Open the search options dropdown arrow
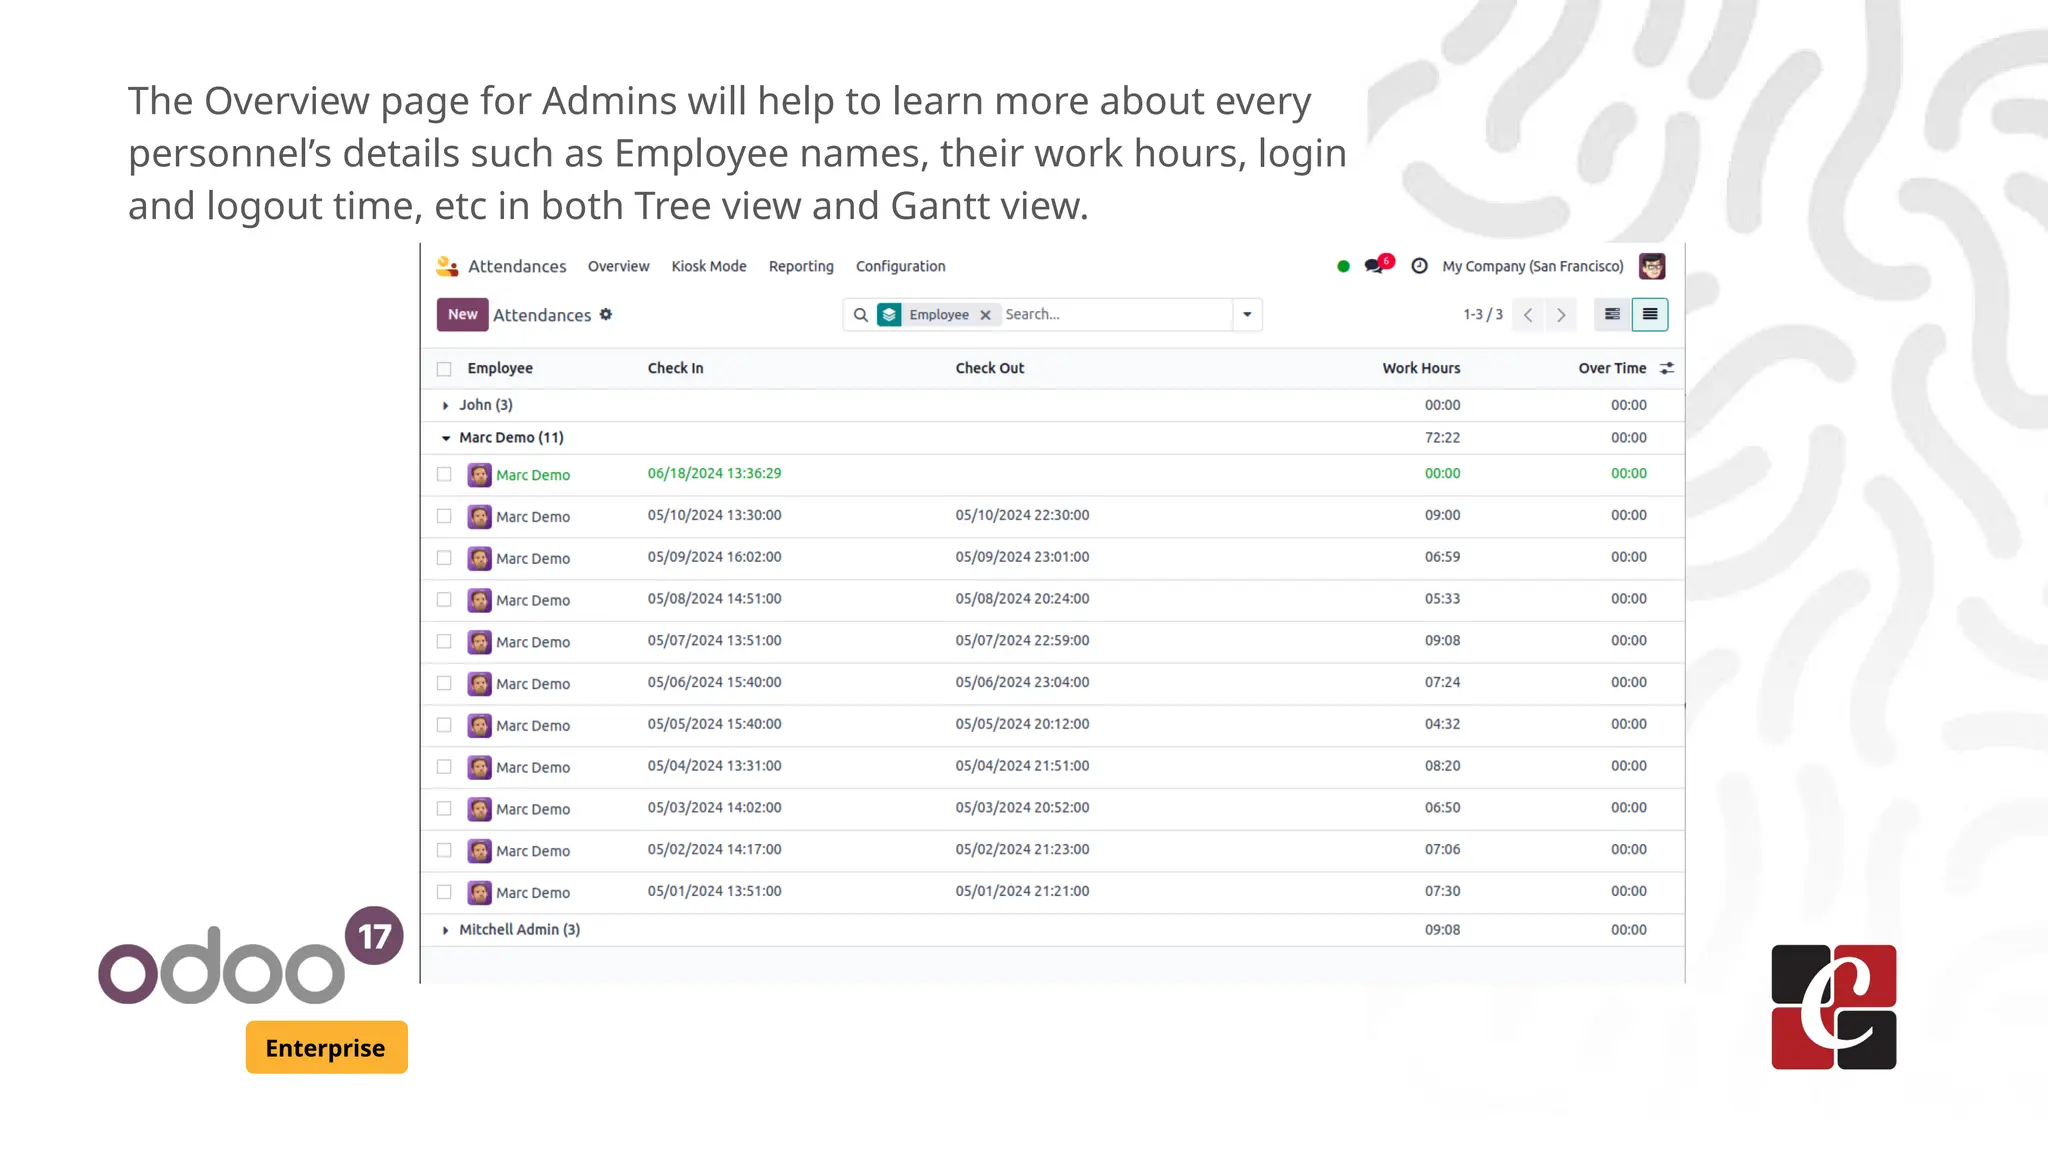2048x1152 pixels. tap(1247, 315)
